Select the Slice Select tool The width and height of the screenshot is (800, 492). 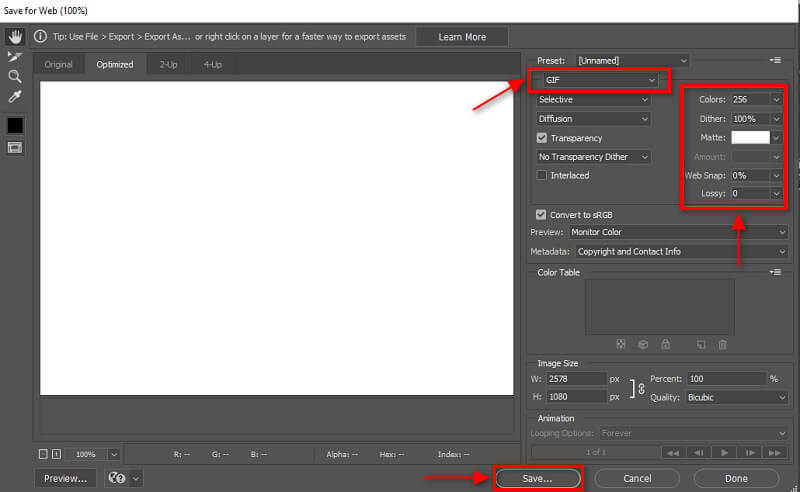15,56
